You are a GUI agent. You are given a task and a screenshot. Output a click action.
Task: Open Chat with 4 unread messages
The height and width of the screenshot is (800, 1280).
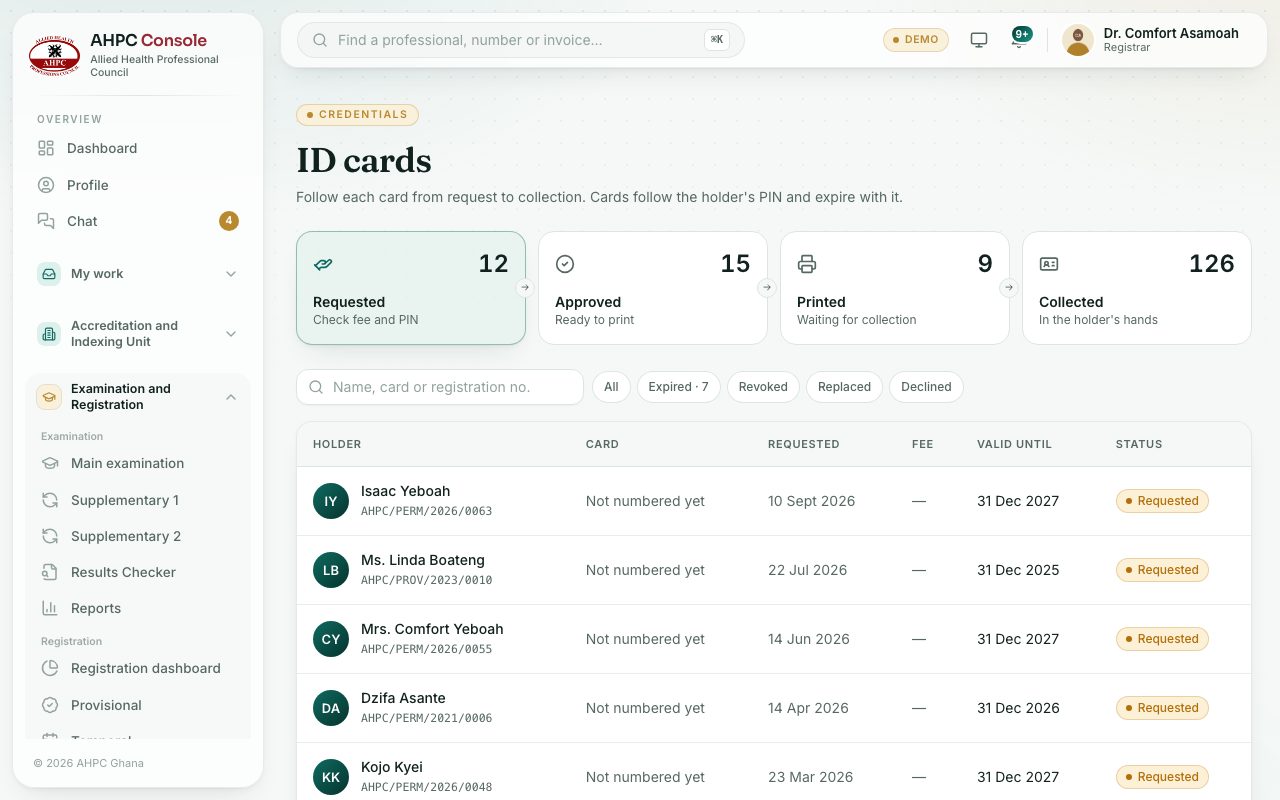pyautogui.click(x=138, y=221)
